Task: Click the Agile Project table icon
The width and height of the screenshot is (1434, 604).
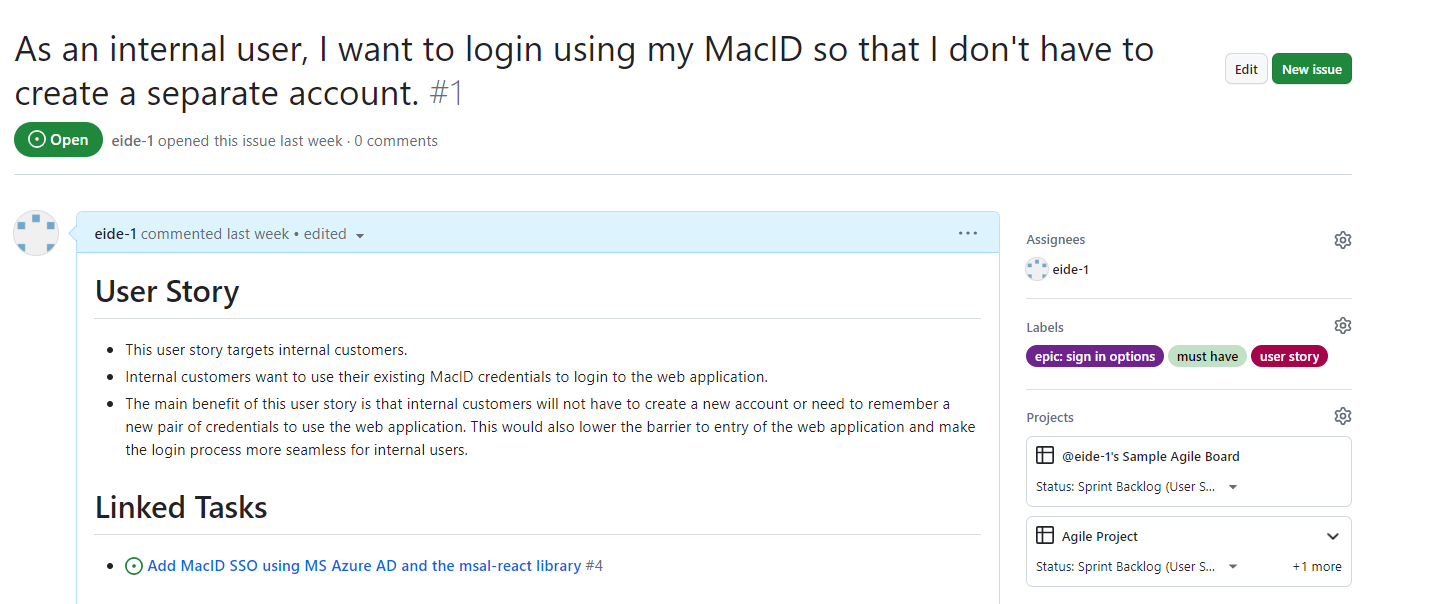Action: click(x=1045, y=536)
